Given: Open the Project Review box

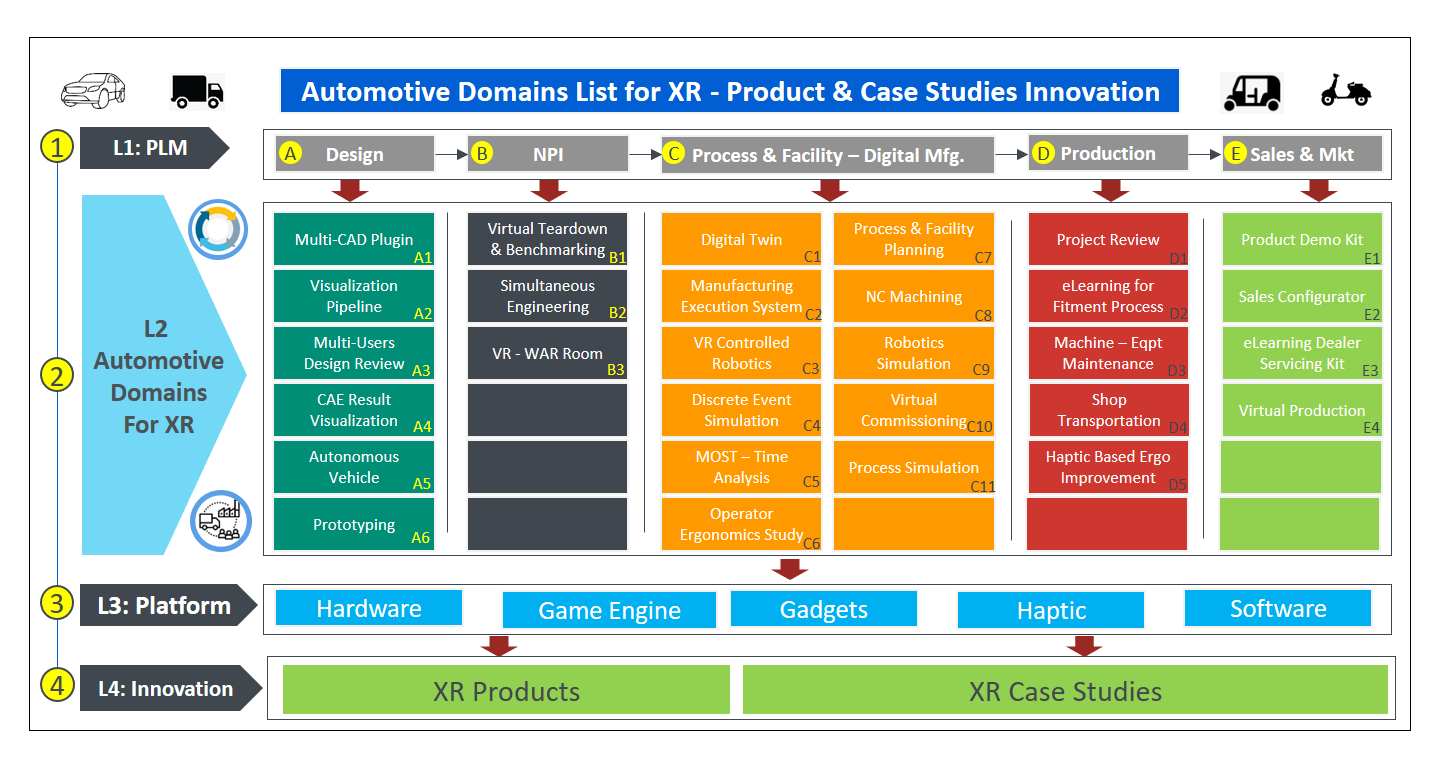Looking at the screenshot, I should (x=1108, y=240).
